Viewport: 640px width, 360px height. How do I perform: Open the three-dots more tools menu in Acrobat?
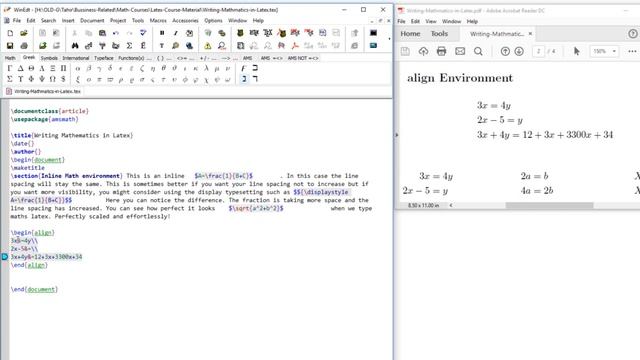[x=632, y=51]
